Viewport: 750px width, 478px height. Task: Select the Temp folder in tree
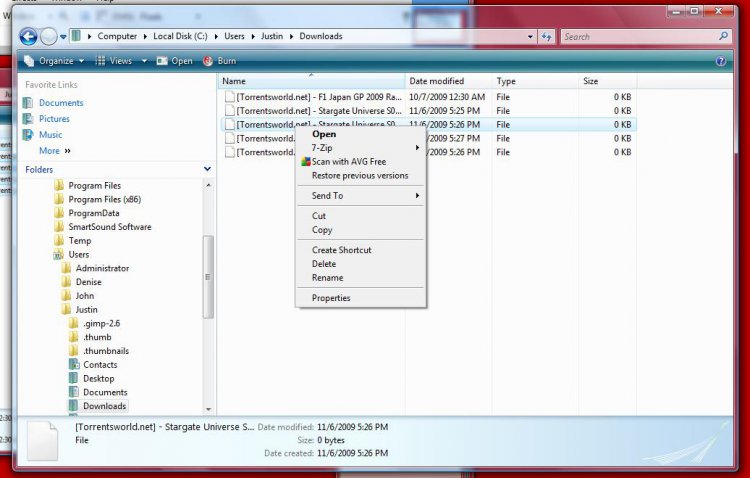(x=79, y=241)
